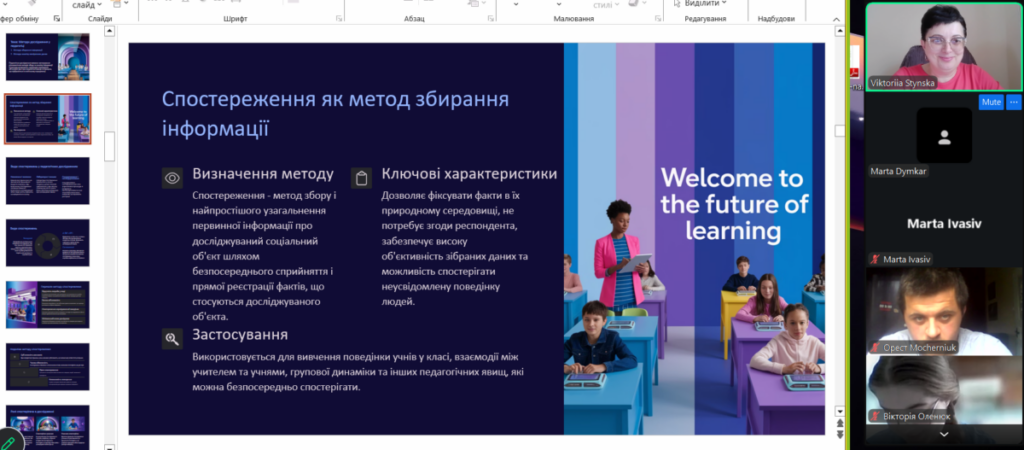
Task: Open the Малювання group dialog launcher
Action: coord(656,19)
